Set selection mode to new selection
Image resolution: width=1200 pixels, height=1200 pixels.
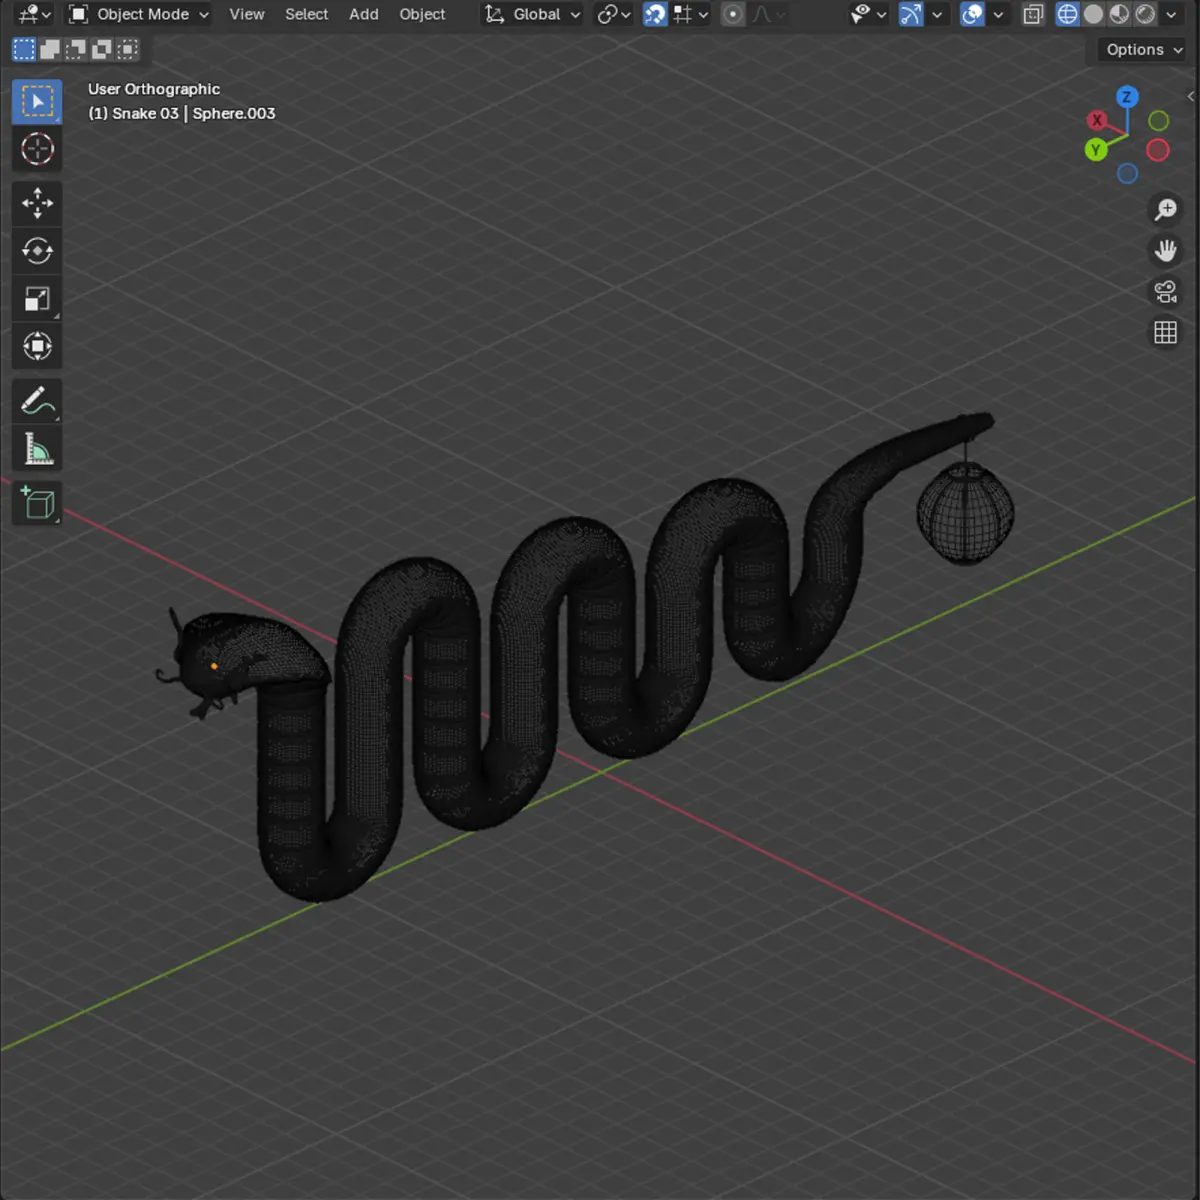(24, 49)
